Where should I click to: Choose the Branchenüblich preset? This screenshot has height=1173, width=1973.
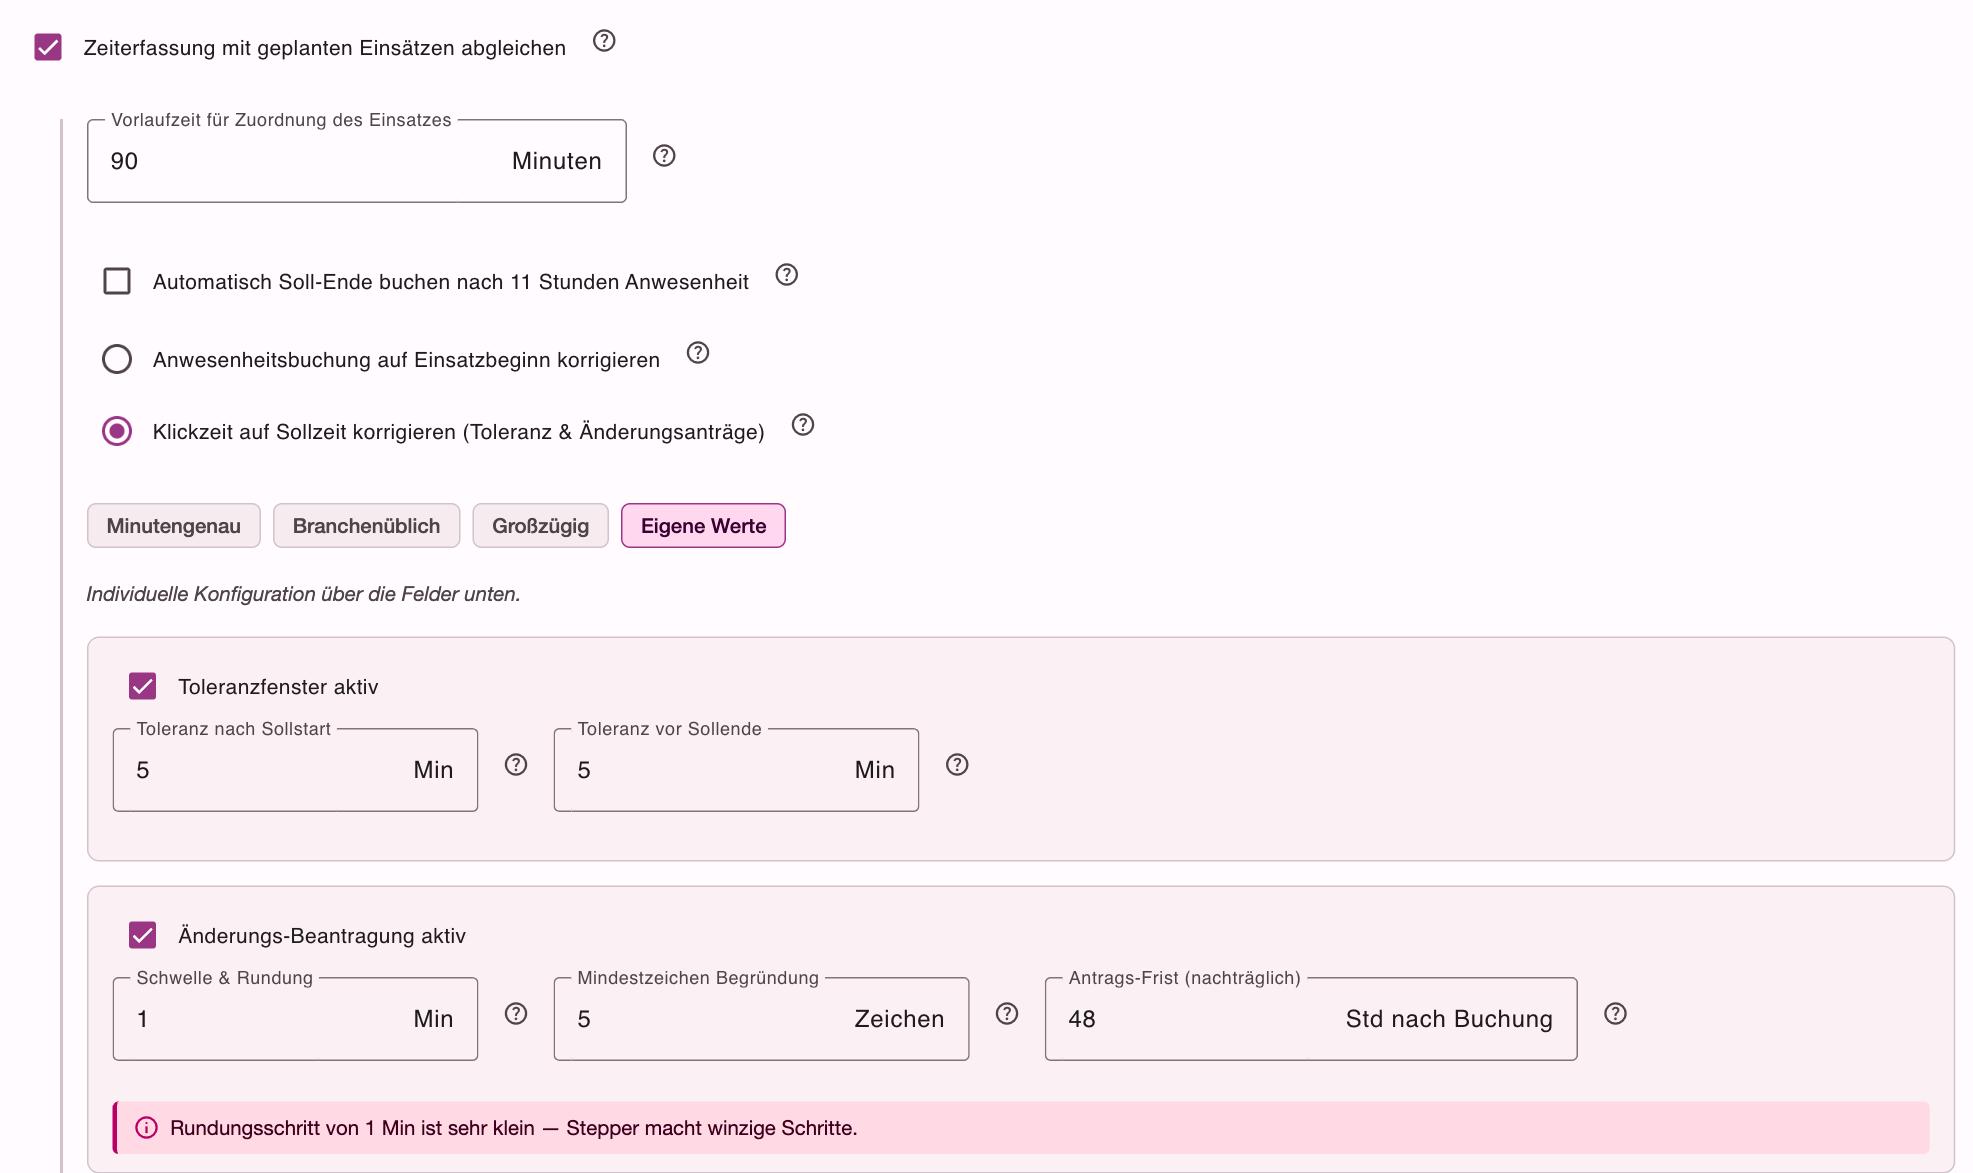[x=366, y=526]
